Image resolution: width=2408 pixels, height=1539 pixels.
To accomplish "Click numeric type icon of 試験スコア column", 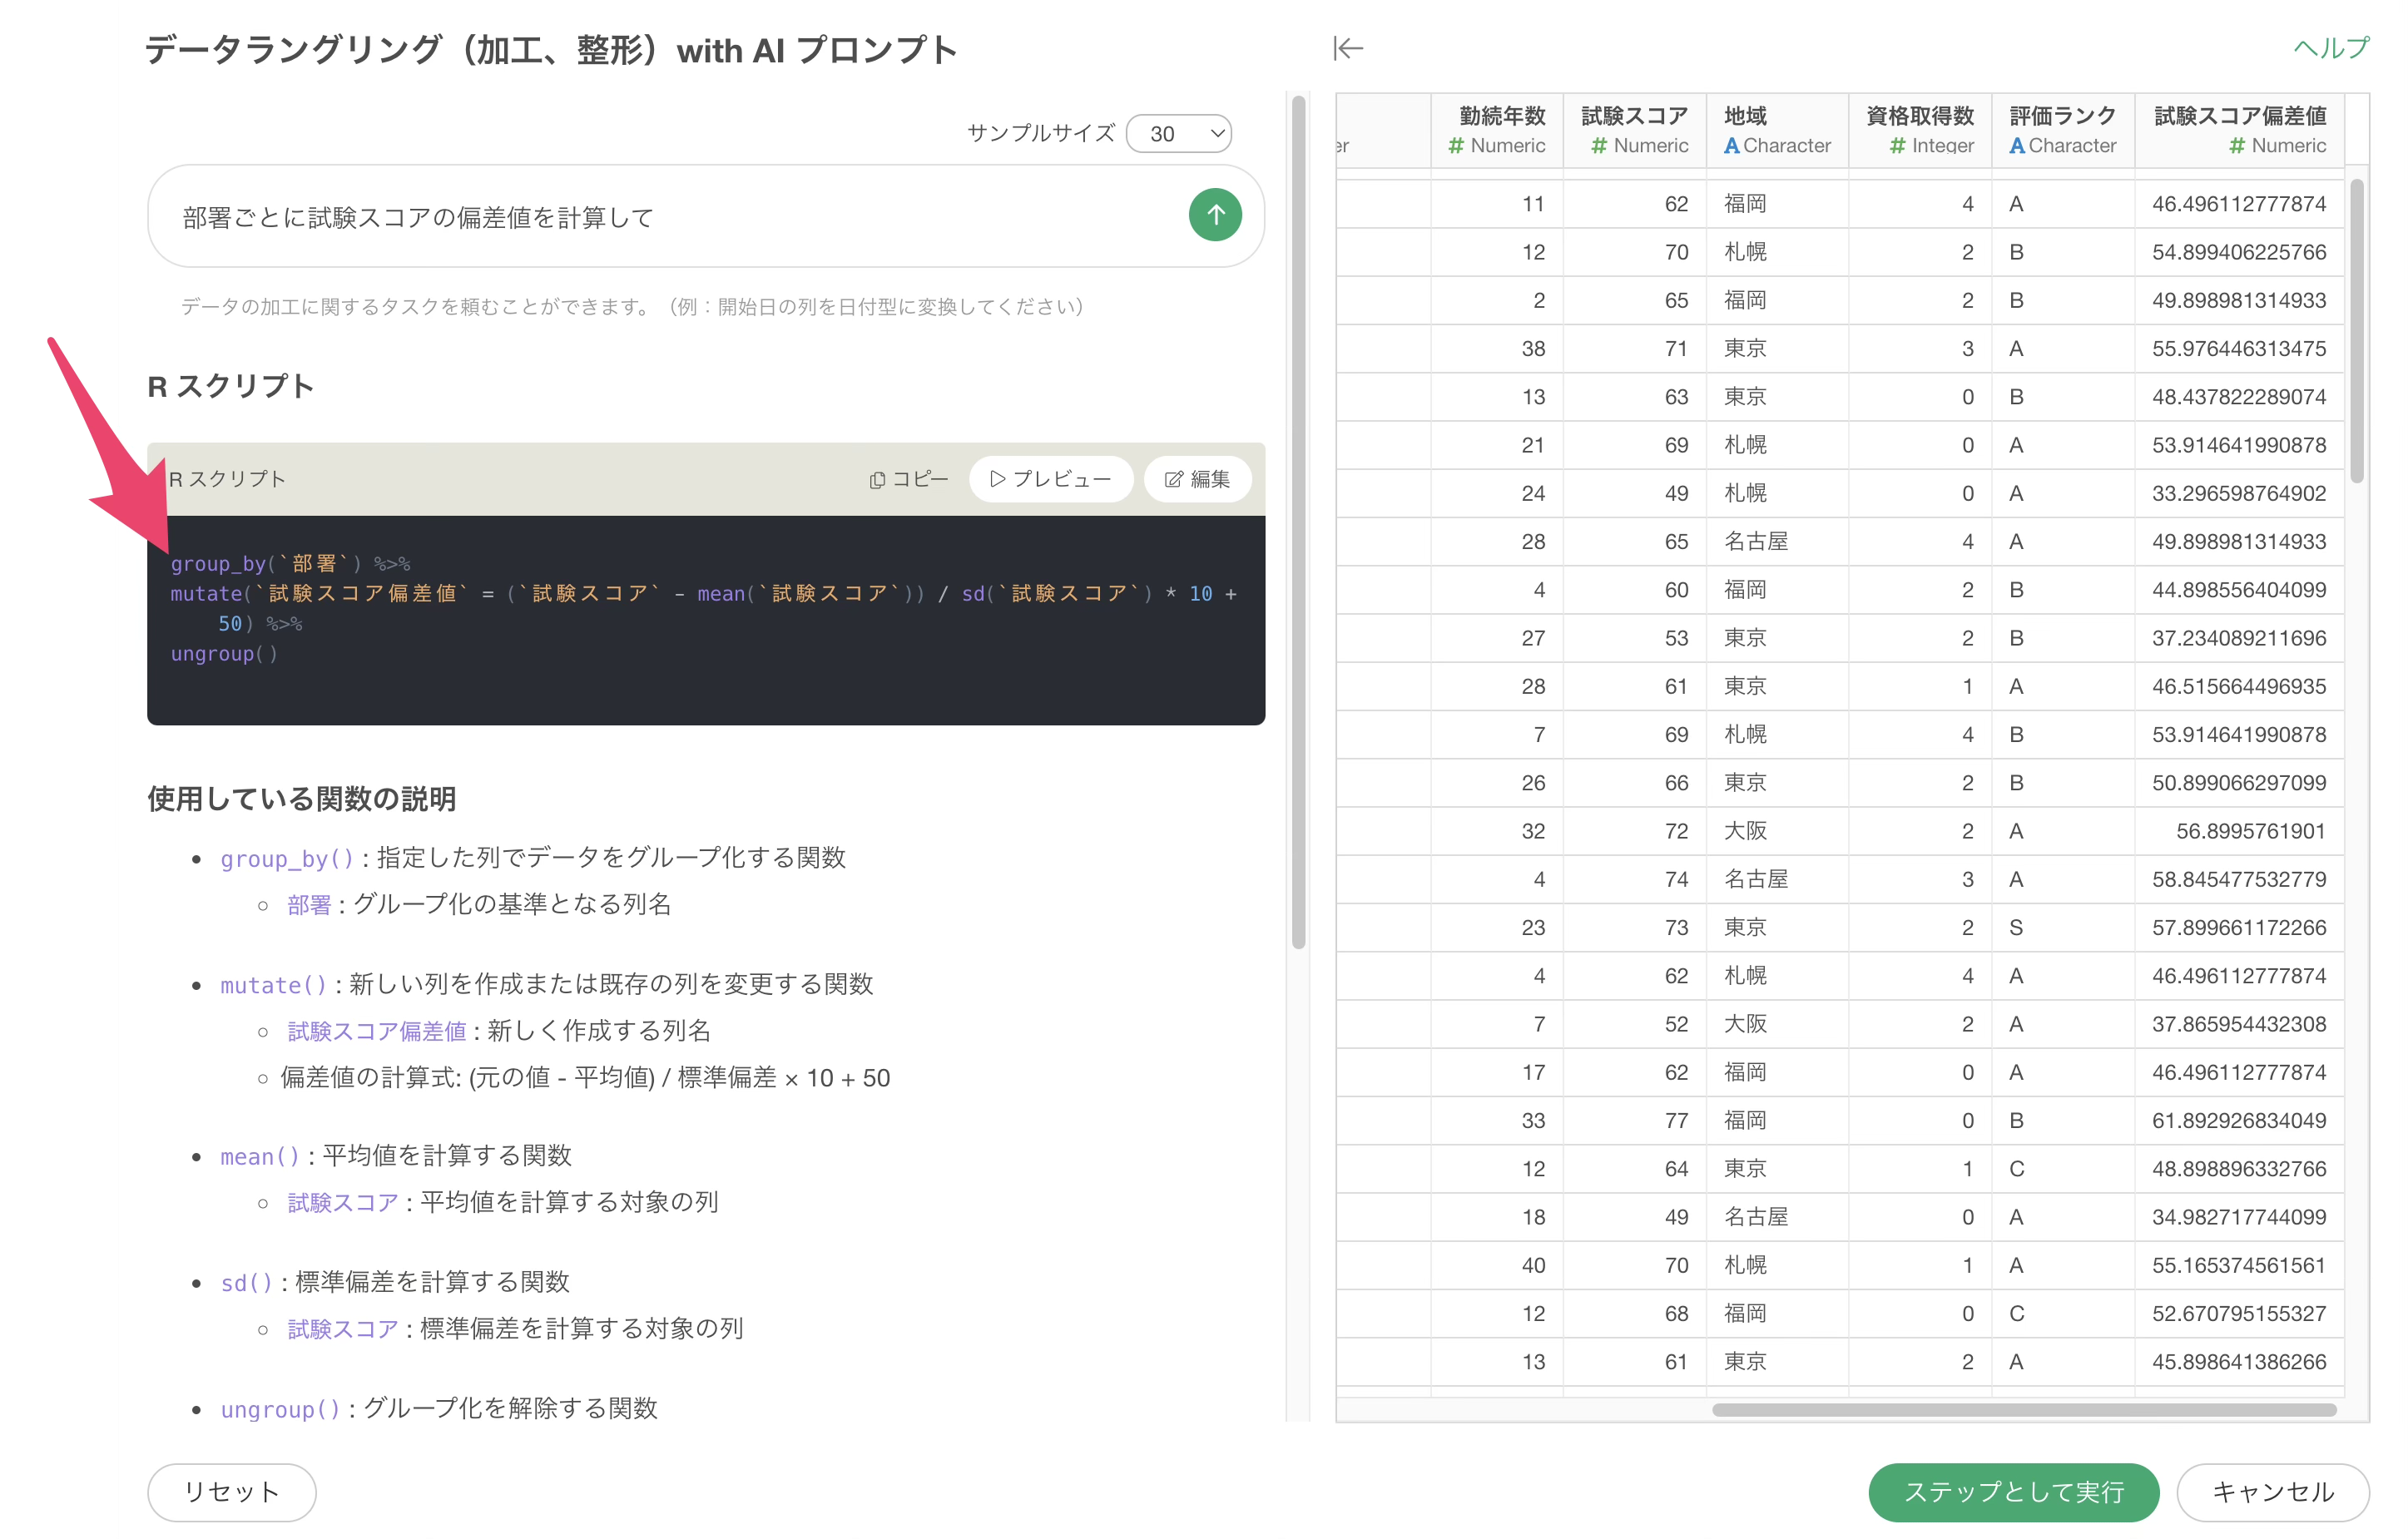I will pyautogui.click(x=1598, y=146).
